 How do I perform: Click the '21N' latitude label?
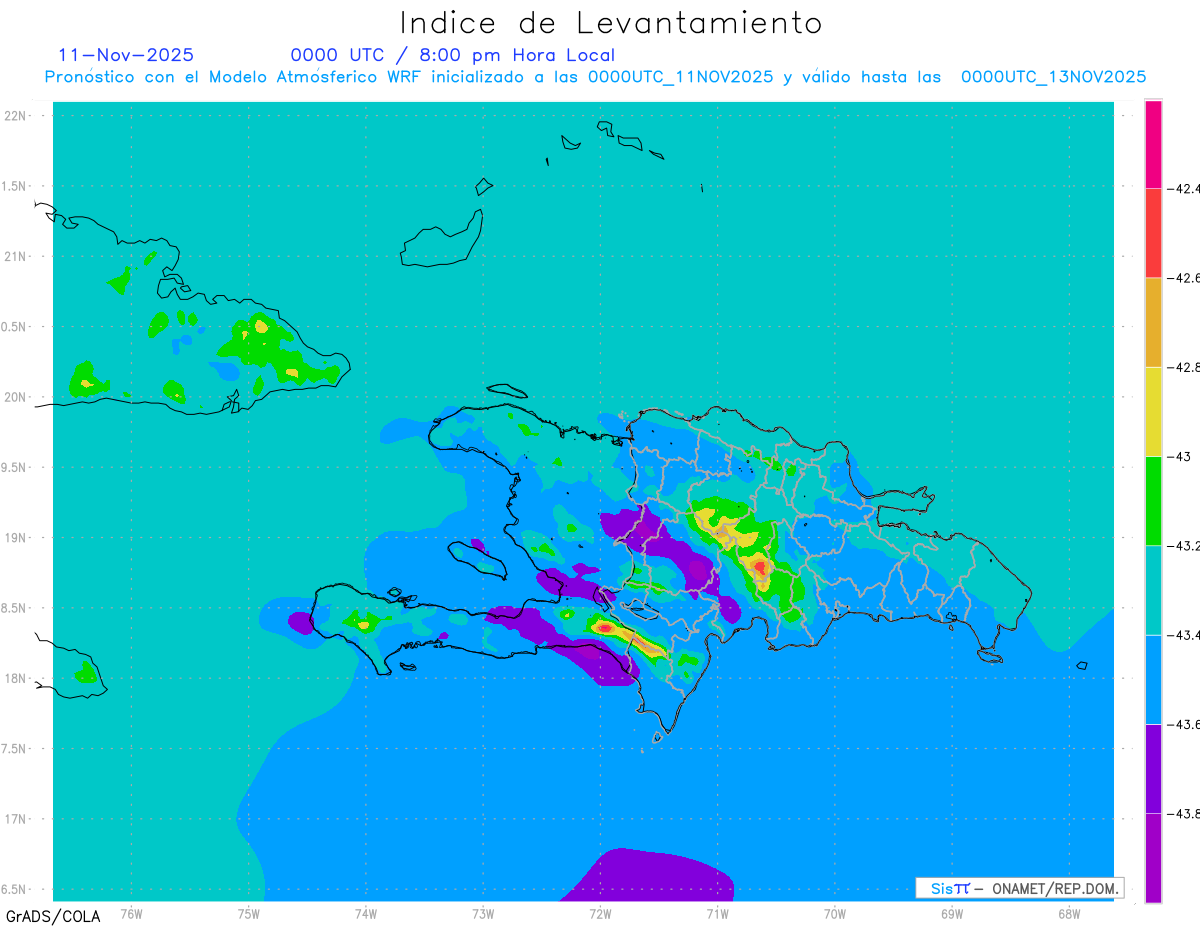pos(16,256)
